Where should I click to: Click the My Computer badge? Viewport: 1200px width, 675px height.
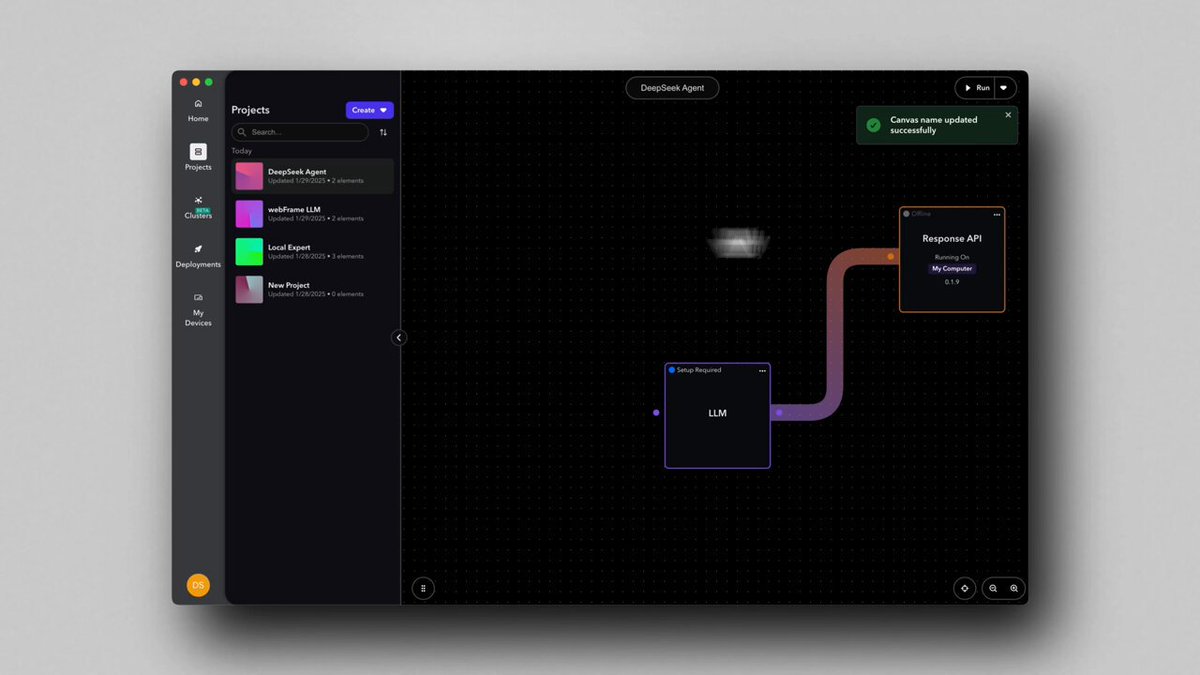coord(952,269)
